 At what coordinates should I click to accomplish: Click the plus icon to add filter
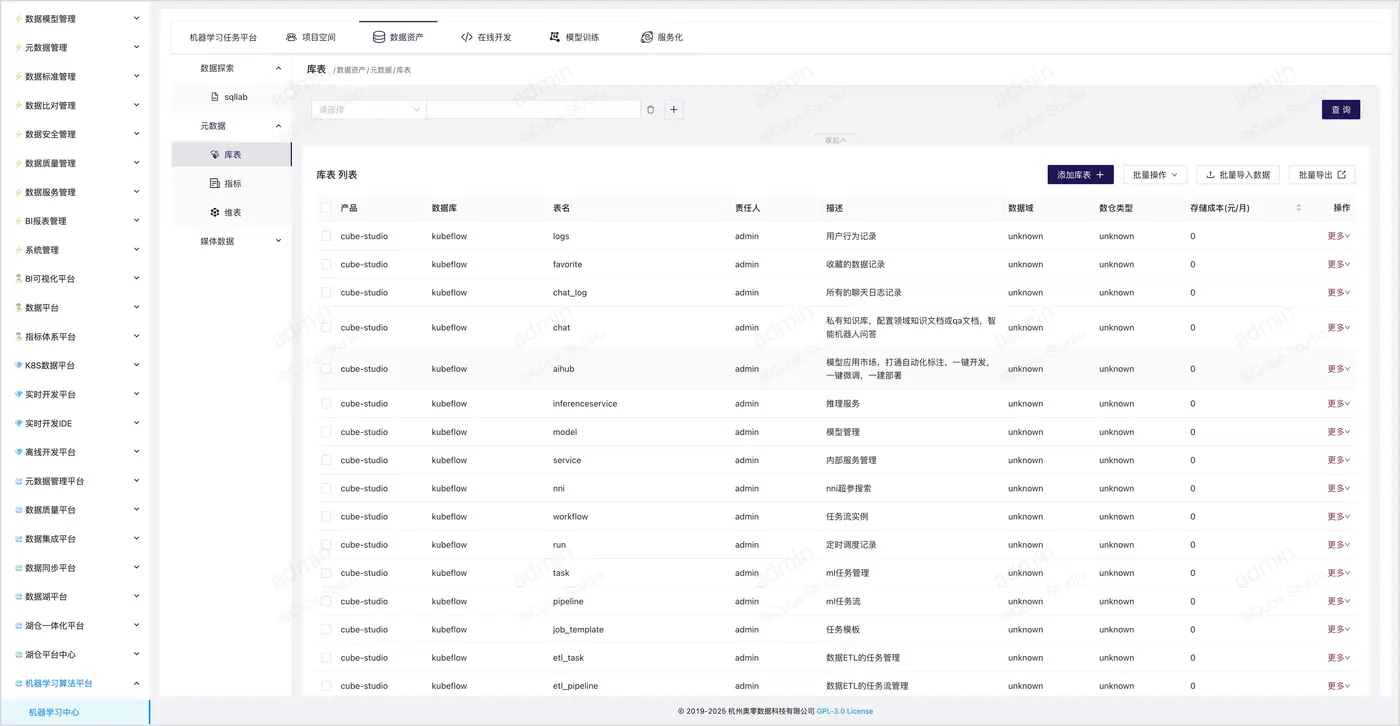click(x=674, y=110)
